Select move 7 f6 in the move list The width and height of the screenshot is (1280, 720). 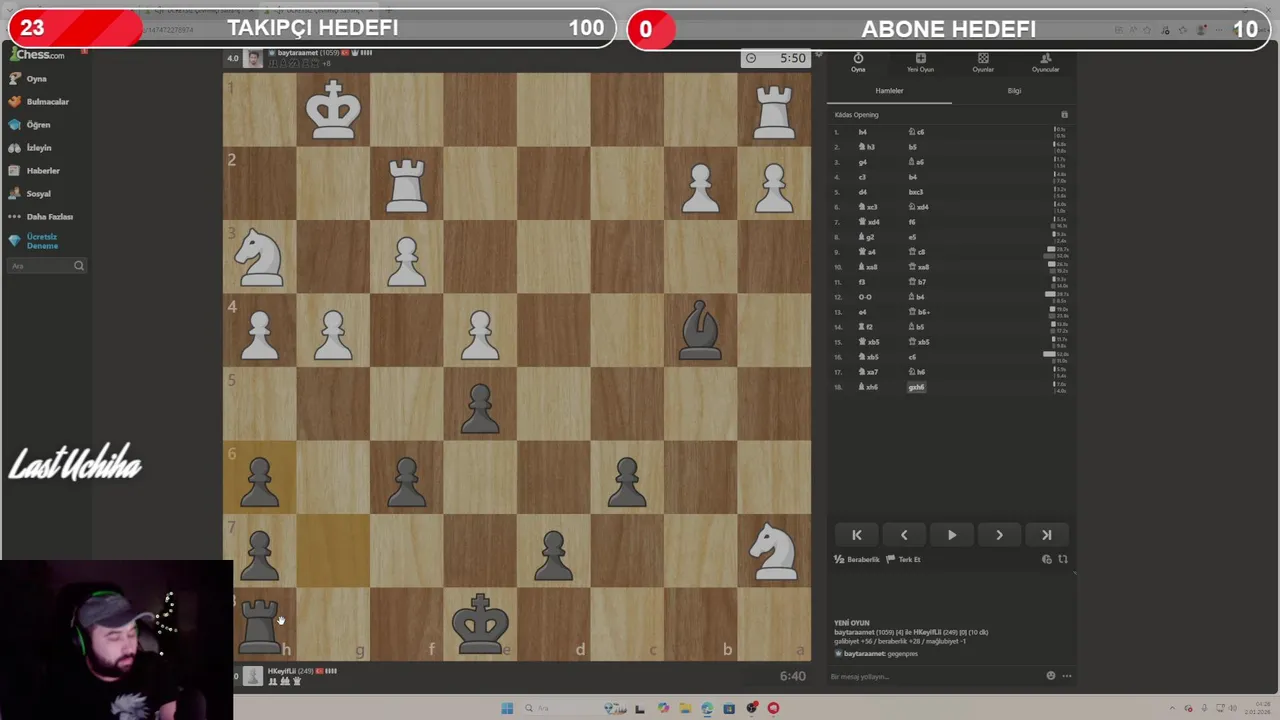[912, 222]
